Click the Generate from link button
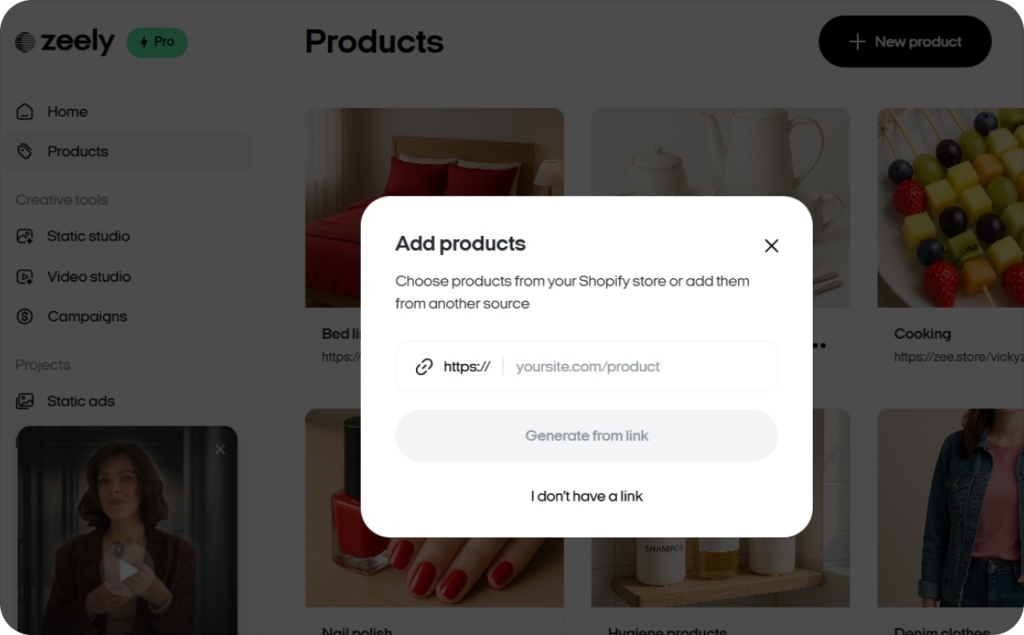The height and width of the screenshot is (635, 1024). pos(586,435)
